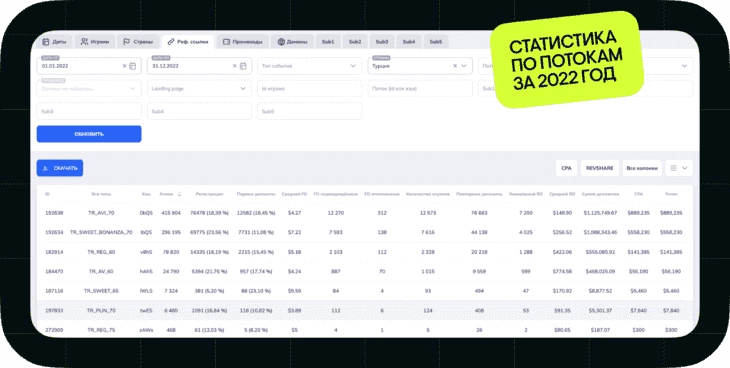Open the Даты tab with calendar icon
Viewport: 730px width, 368px height.
pyautogui.click(x=54, y=42)
